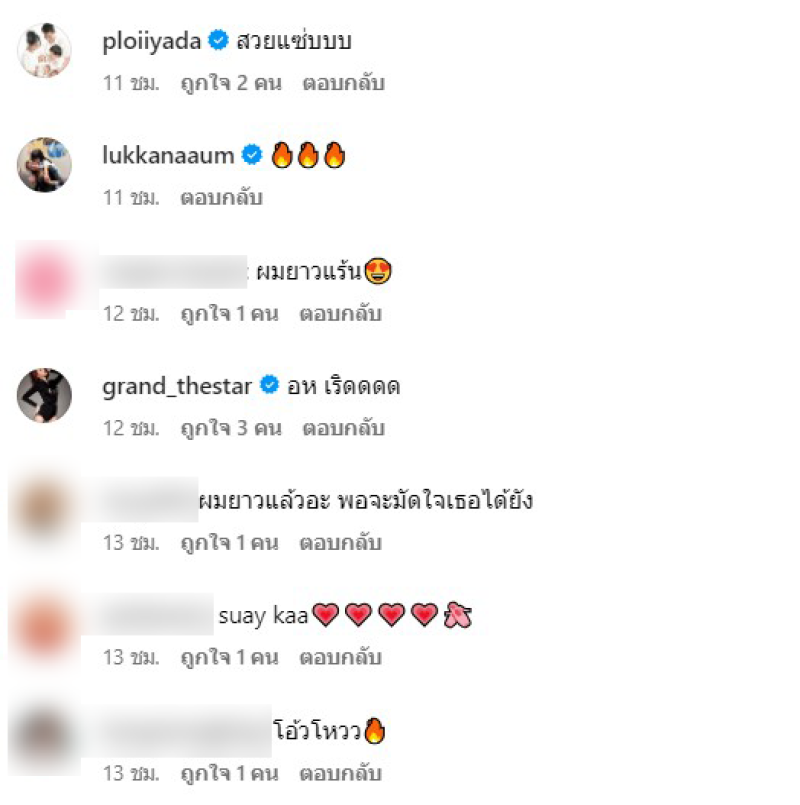View the 3 likes on grand_thestar's comment

pos(231,428)
